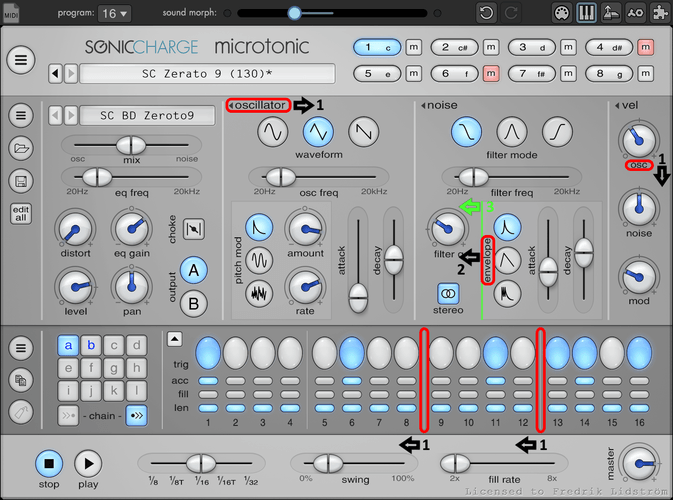The height and width of the screenshot is (500, 673).
Task: Stop playback
Action: tap(49, 464)
